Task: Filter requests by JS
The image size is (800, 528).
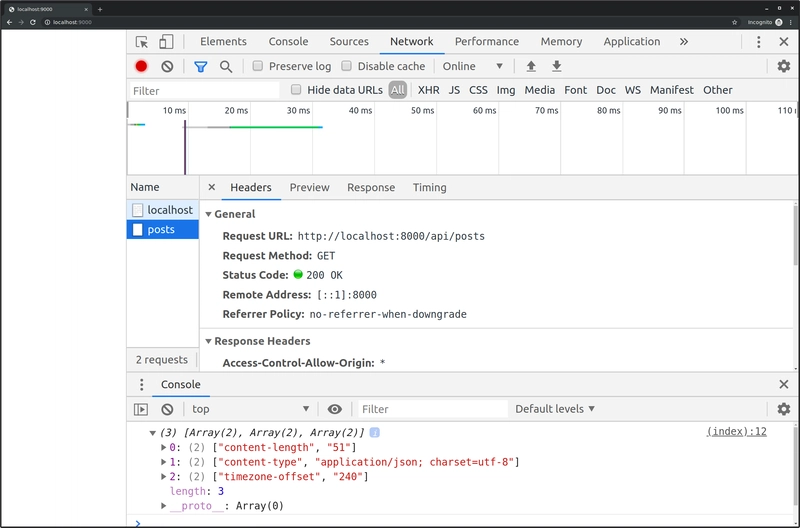Action: point(454,90)
